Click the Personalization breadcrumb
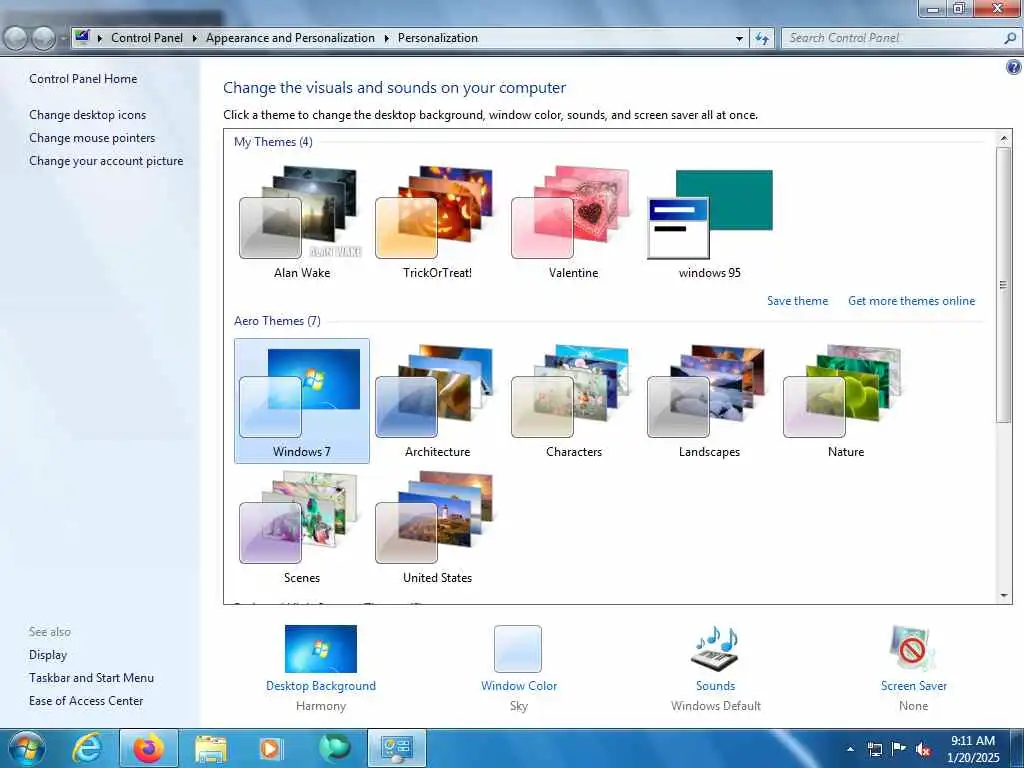This screenshot has width=1024, height=768. pyautogui.click(x=438, y=38)
